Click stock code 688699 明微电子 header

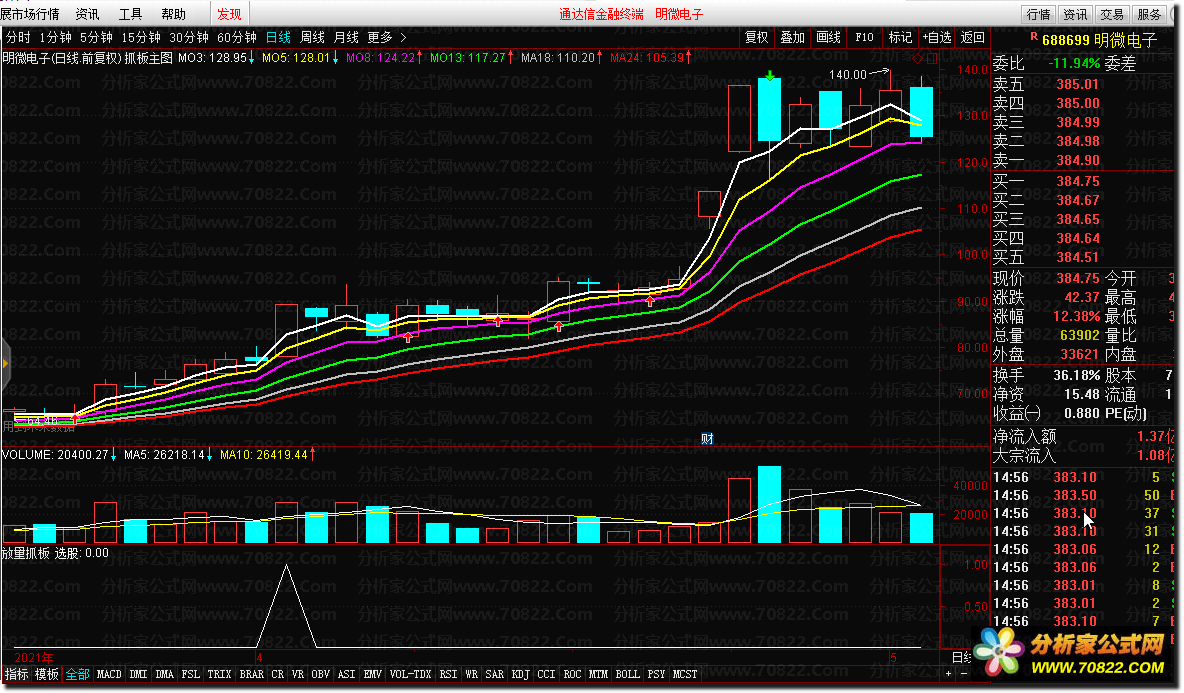1099,40
